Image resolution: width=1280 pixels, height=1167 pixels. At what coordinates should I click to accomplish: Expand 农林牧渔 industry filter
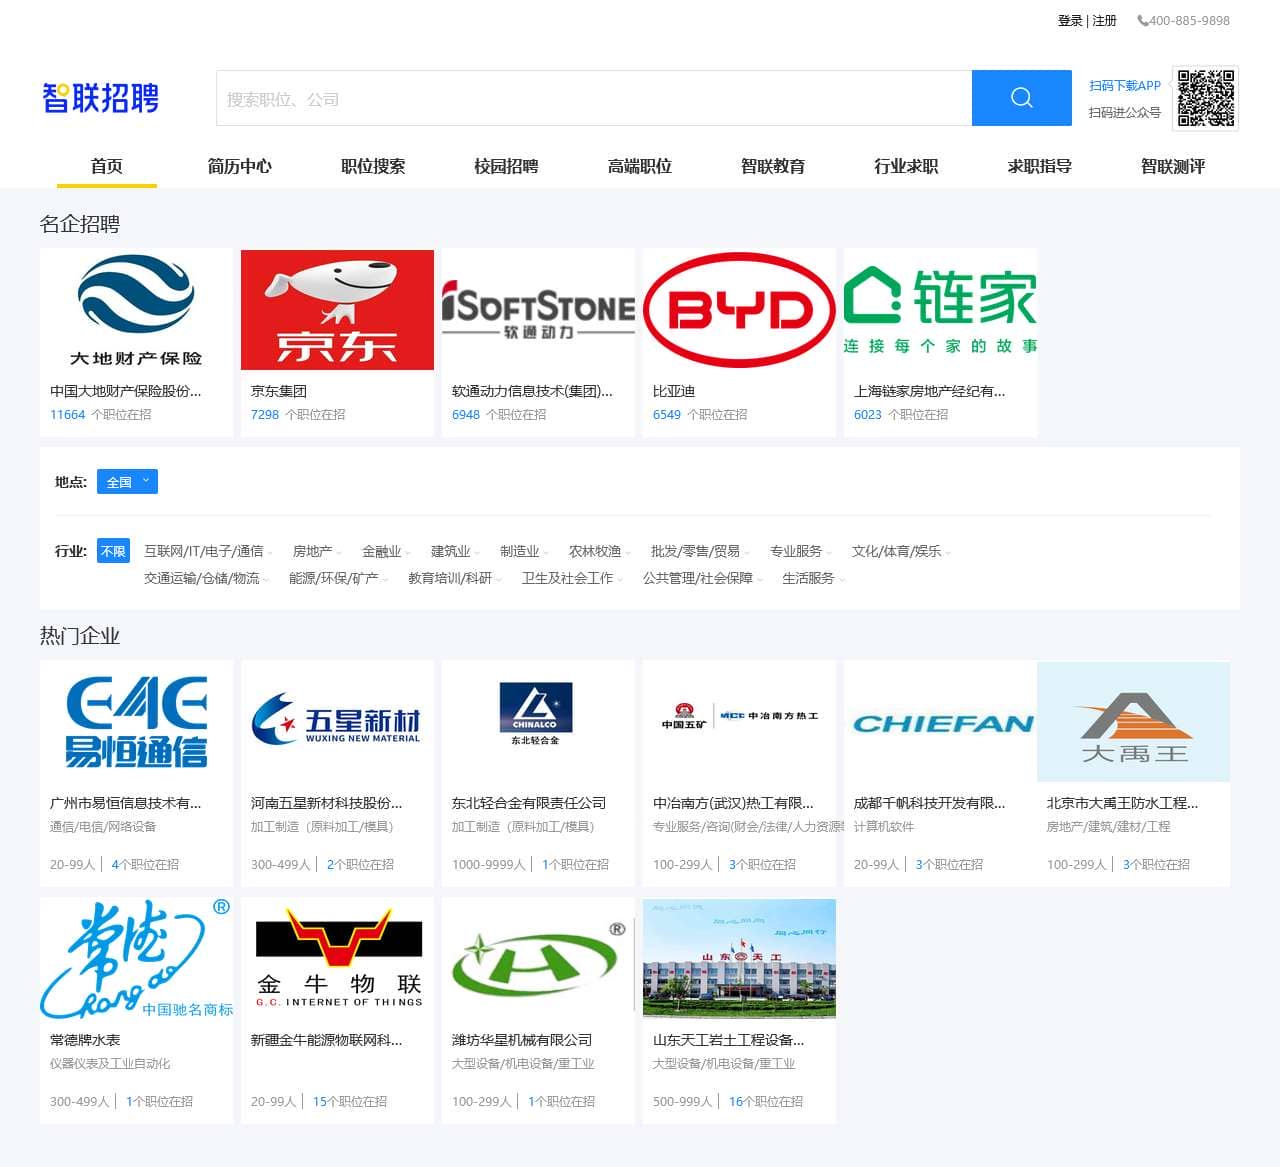599,551
